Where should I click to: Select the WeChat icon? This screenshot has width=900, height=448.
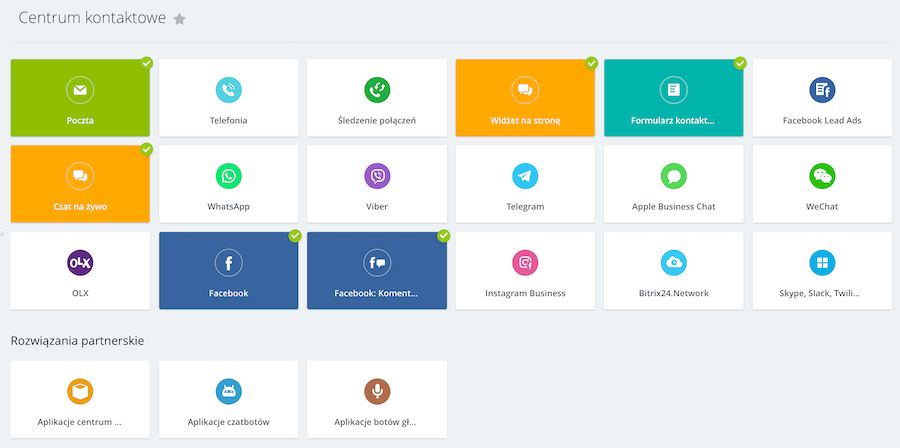[822, 176]
